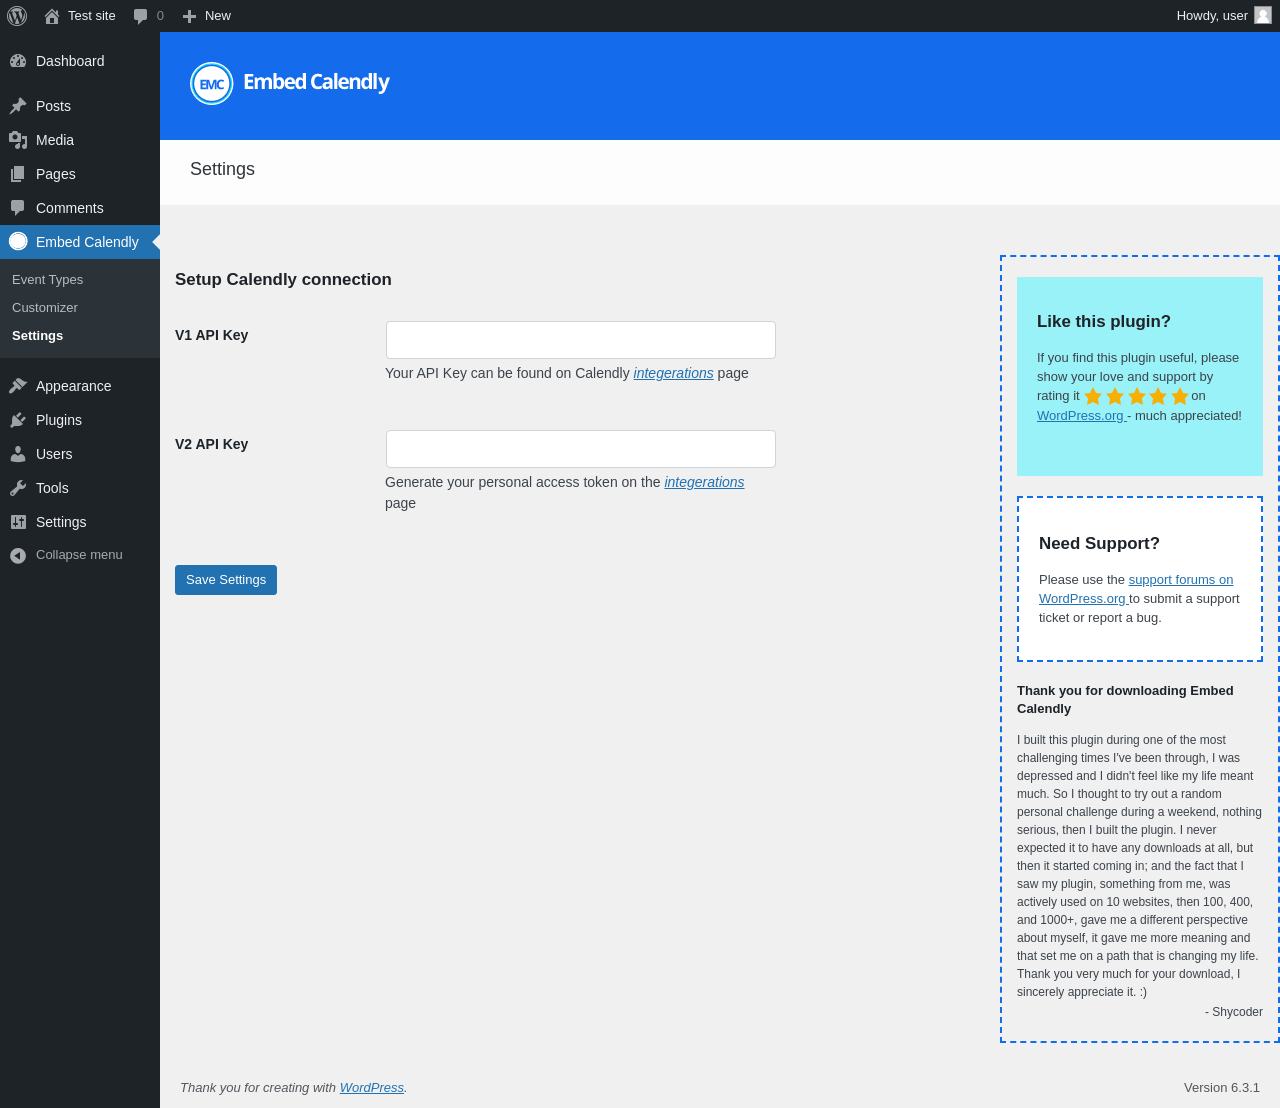This screenshot has width=1280, height=1108.
Task: Open Media menu item
Action: (80, 140)
